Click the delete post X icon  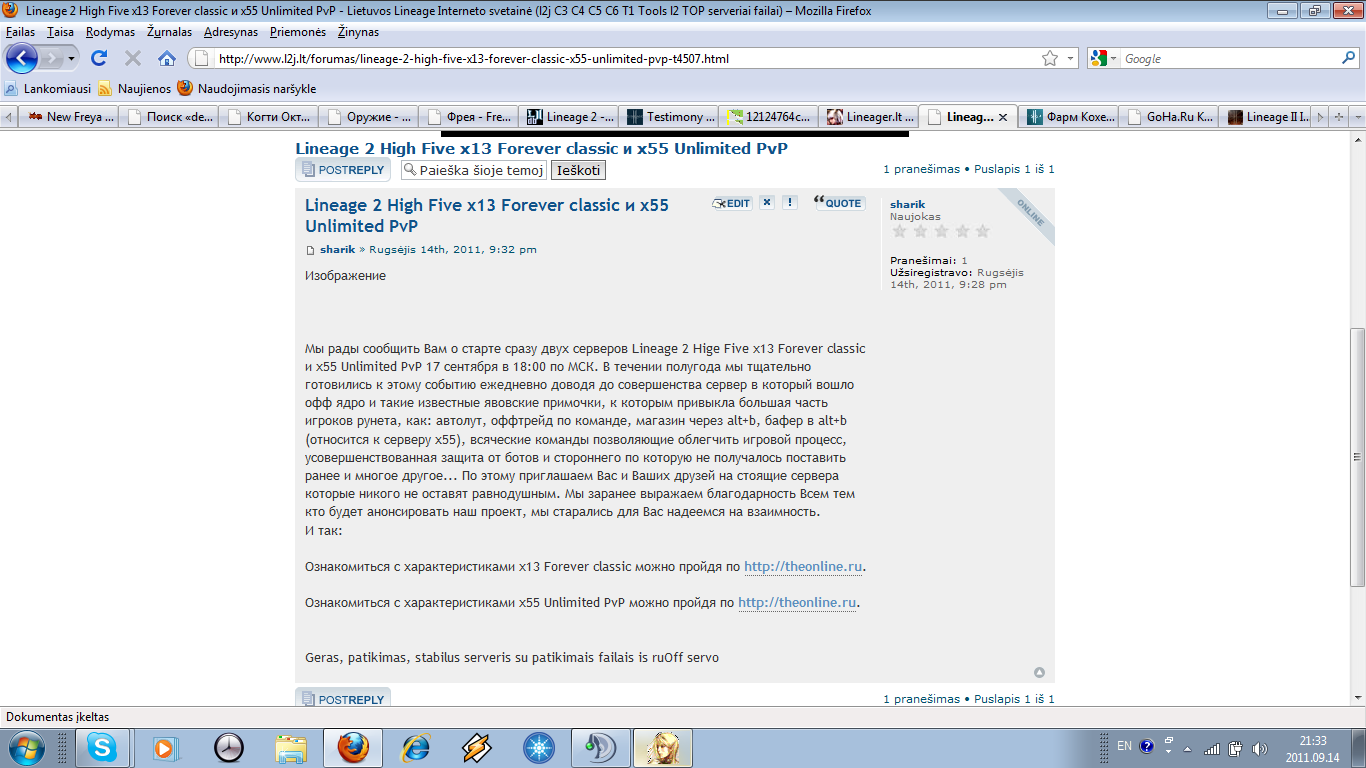pyautogui.click(x=767, y=202)
